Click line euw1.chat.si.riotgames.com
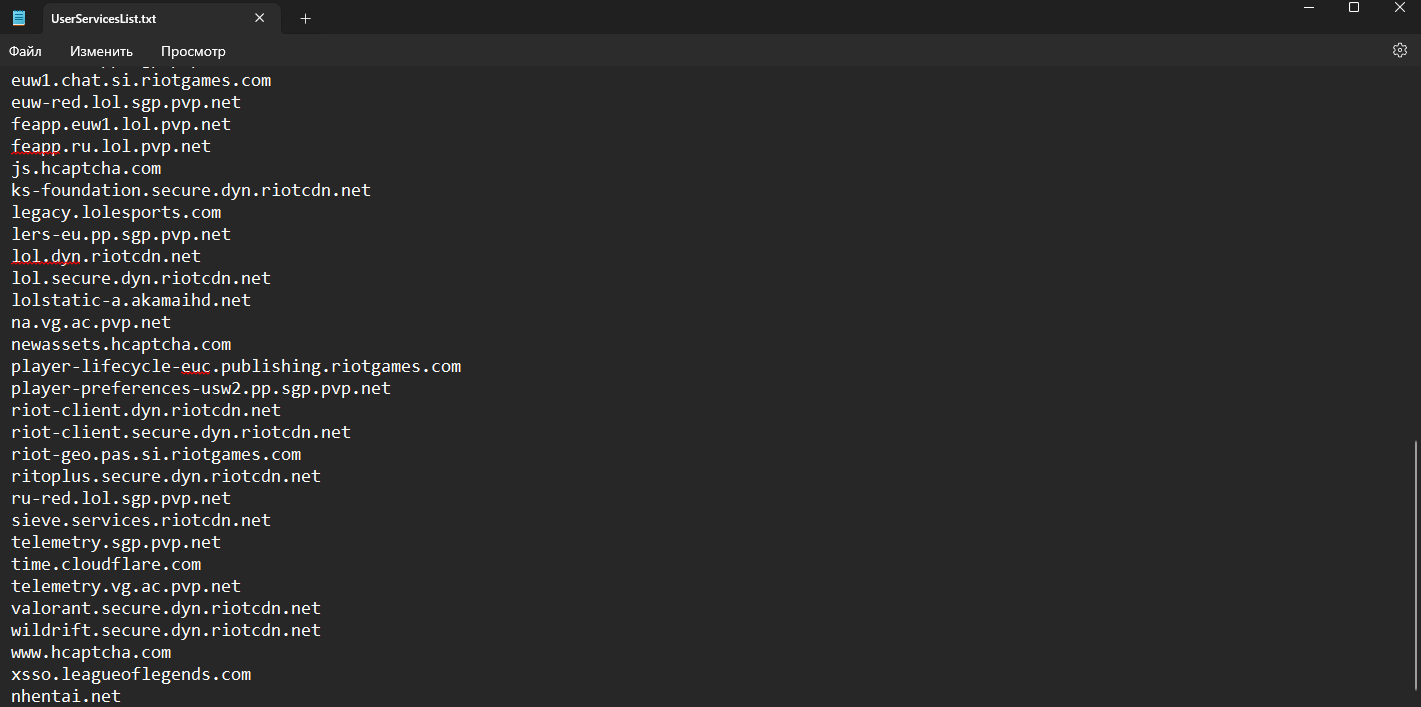The height and width of the screenshot is (707, 1421). 141,80
